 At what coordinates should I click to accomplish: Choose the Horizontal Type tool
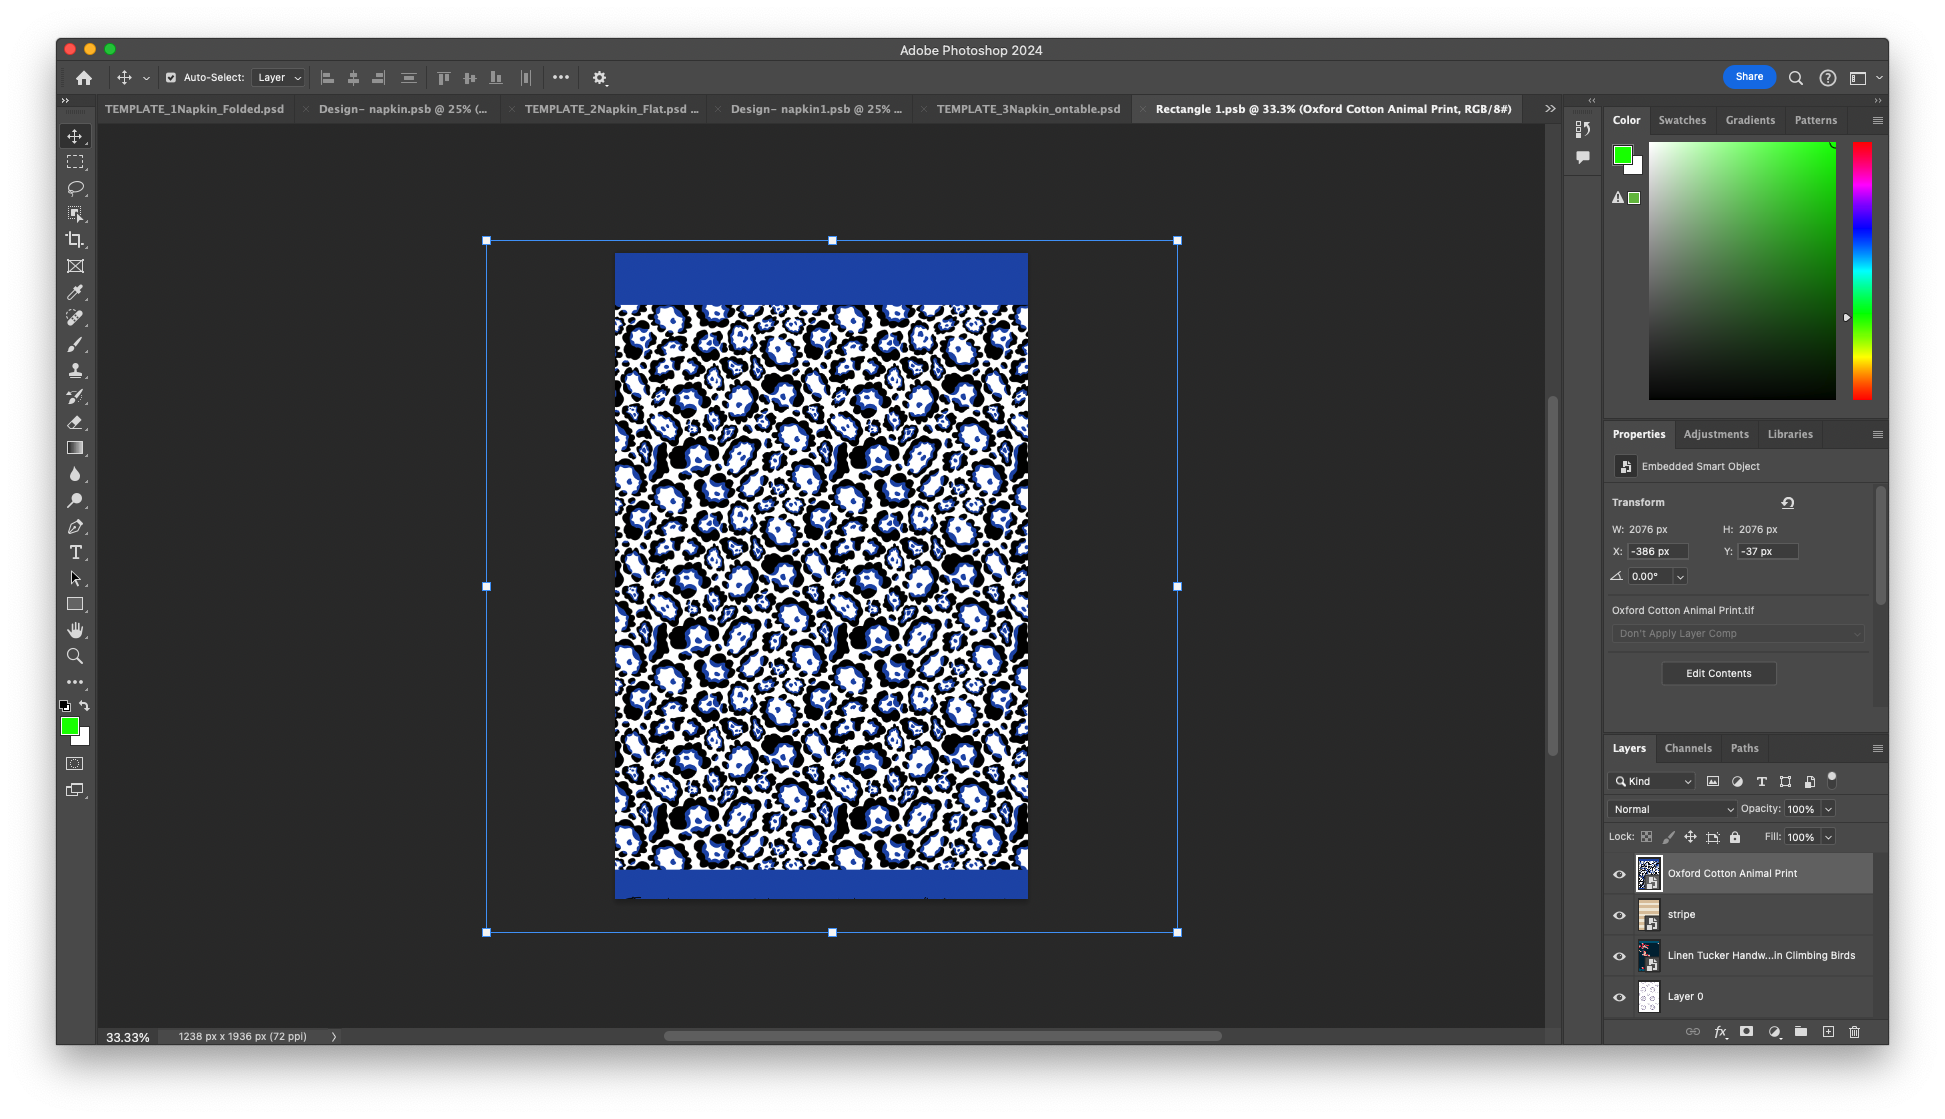[75, 552]
